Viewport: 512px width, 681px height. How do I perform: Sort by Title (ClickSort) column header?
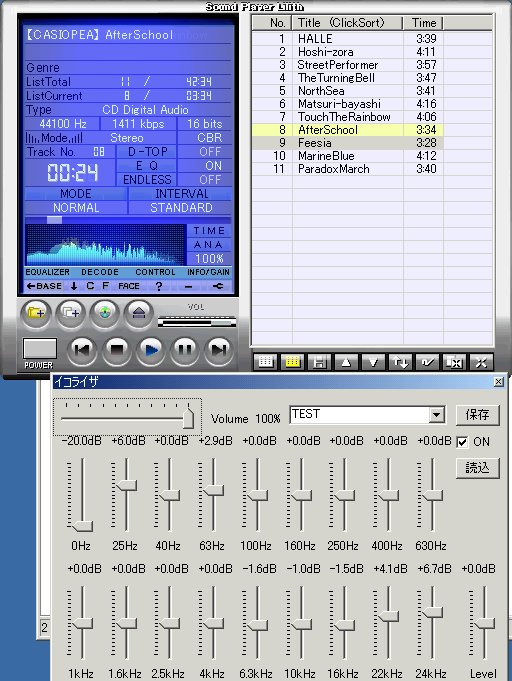[x=348, y=23]
